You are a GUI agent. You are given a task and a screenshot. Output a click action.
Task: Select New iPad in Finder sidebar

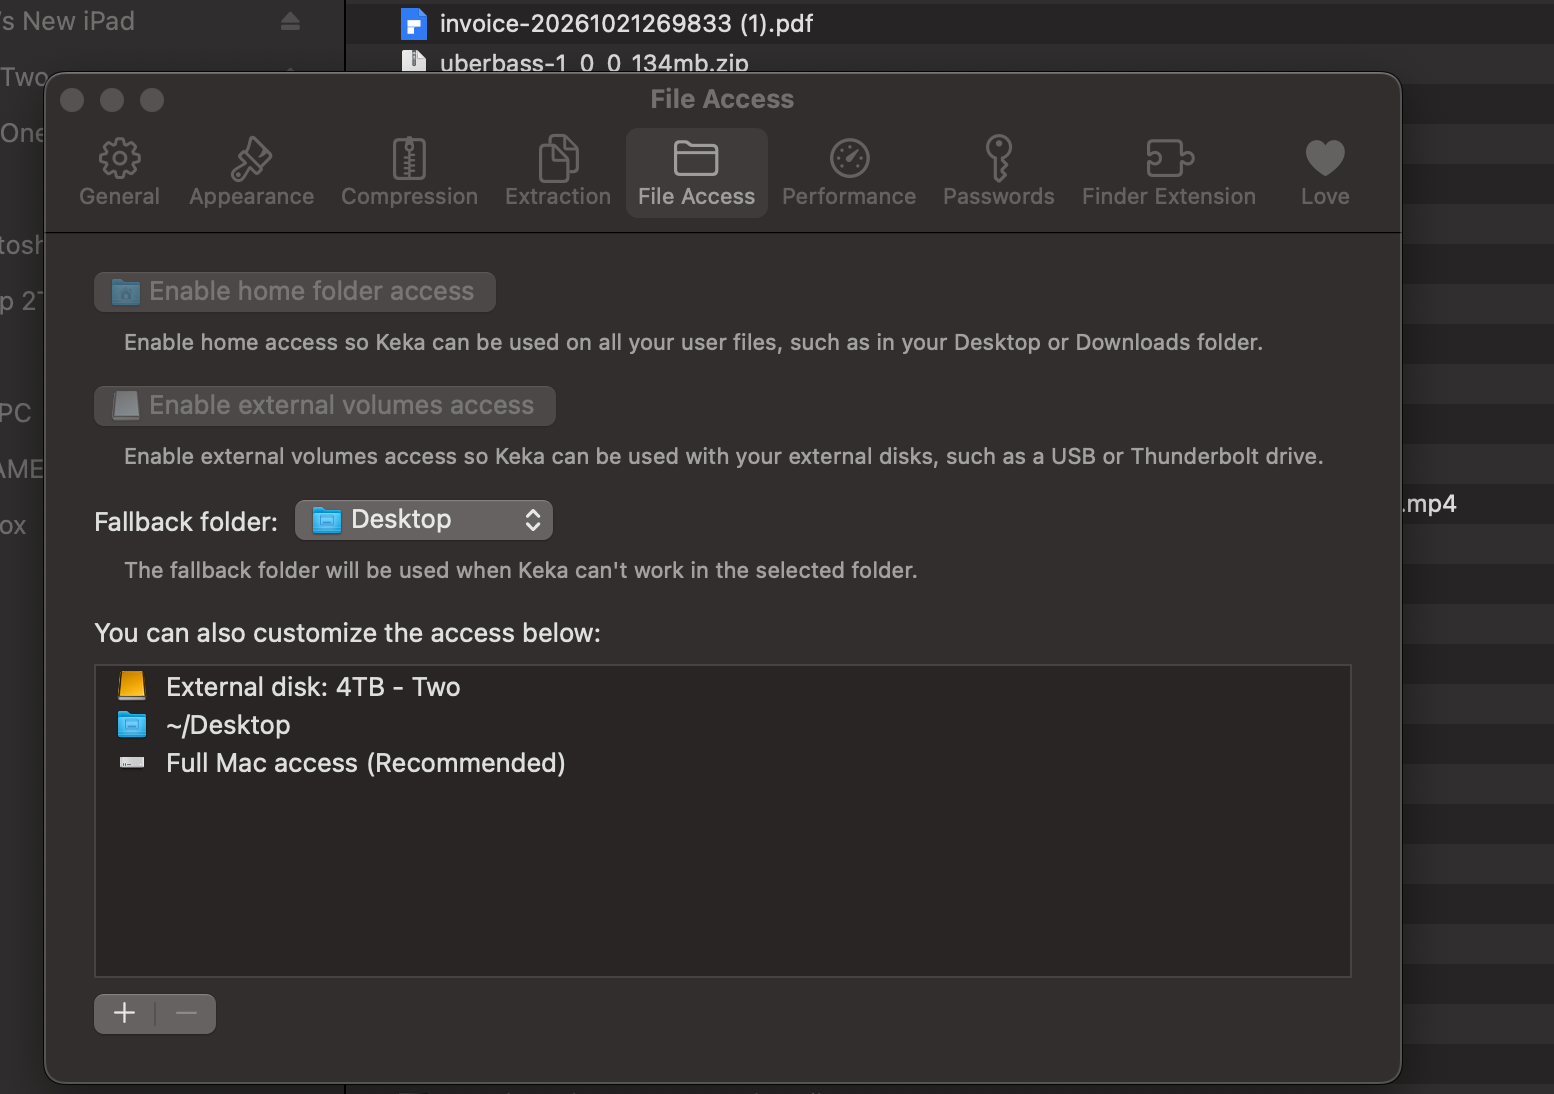point(67,21)
